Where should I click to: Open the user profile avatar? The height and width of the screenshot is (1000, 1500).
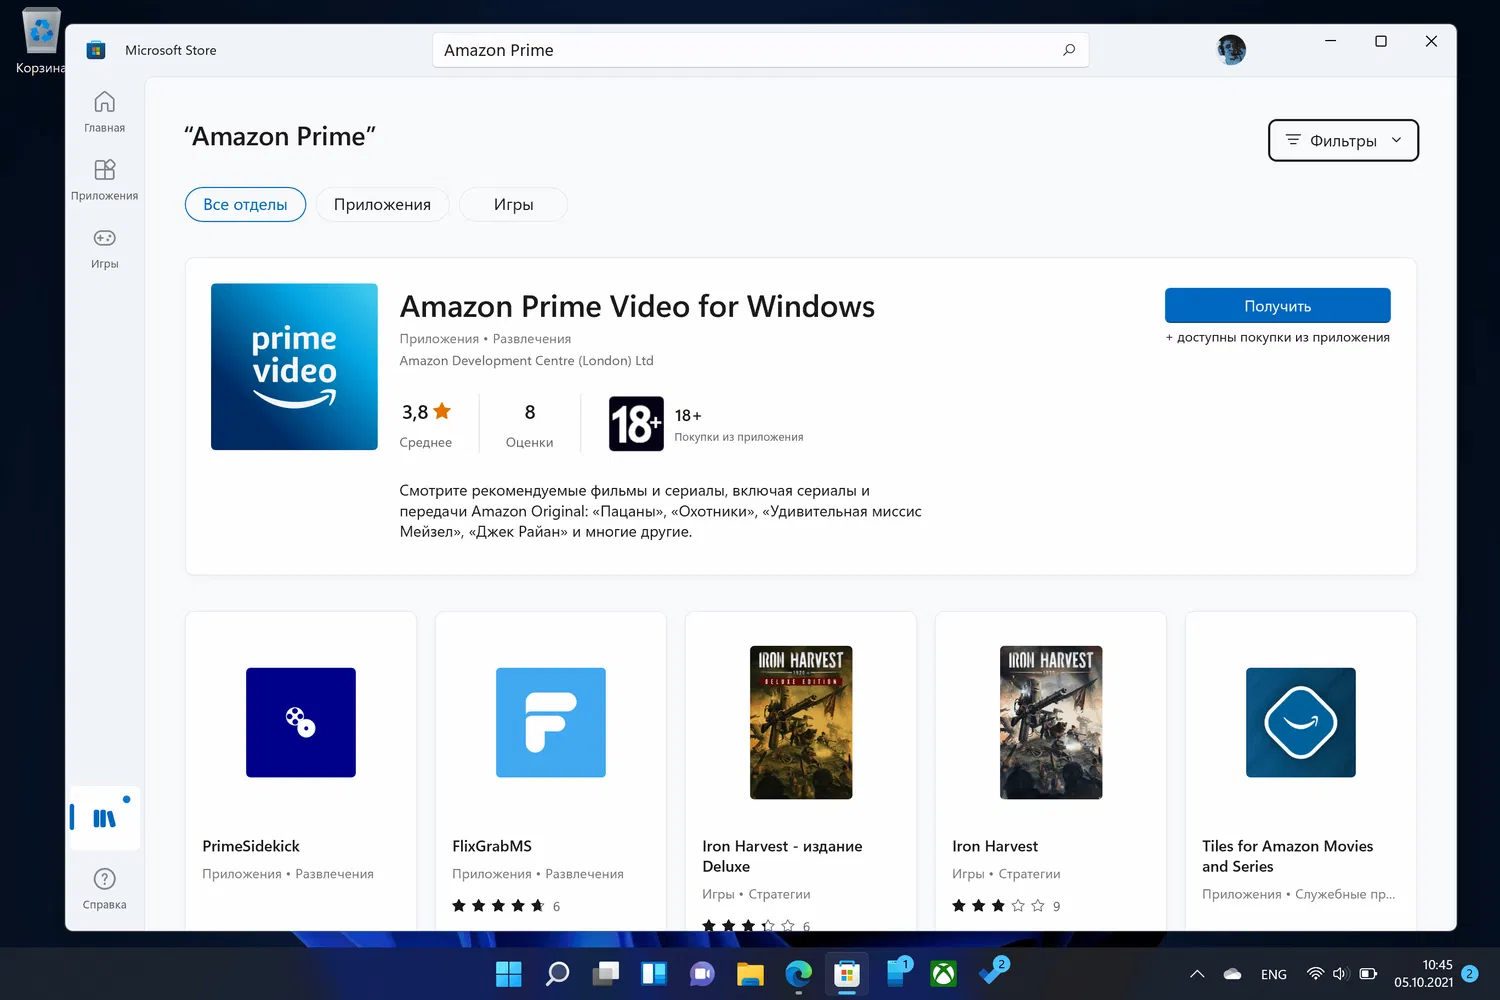[x=1231, y=49]
